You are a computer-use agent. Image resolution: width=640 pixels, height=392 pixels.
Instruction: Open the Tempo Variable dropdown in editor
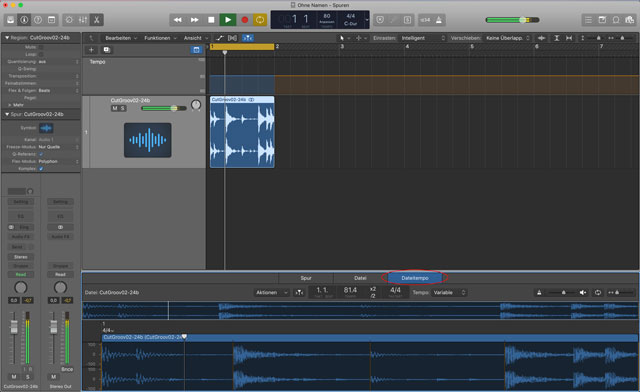(x=449, y=292)
